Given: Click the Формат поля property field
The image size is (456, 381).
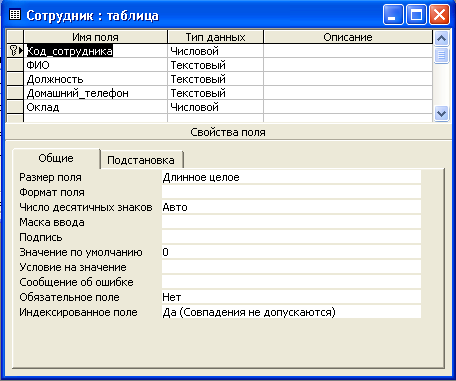Looking at the screenshot, I should (x=291, y=192).
